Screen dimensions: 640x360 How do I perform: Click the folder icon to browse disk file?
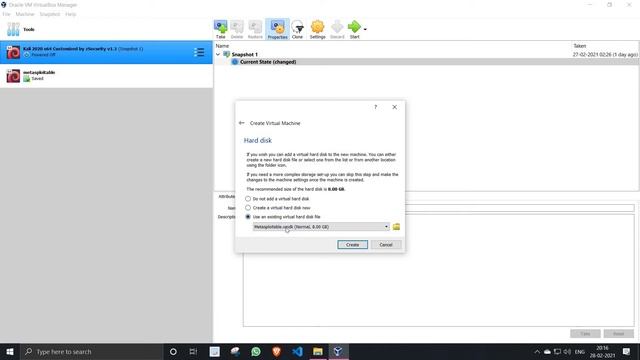point(396,227)
